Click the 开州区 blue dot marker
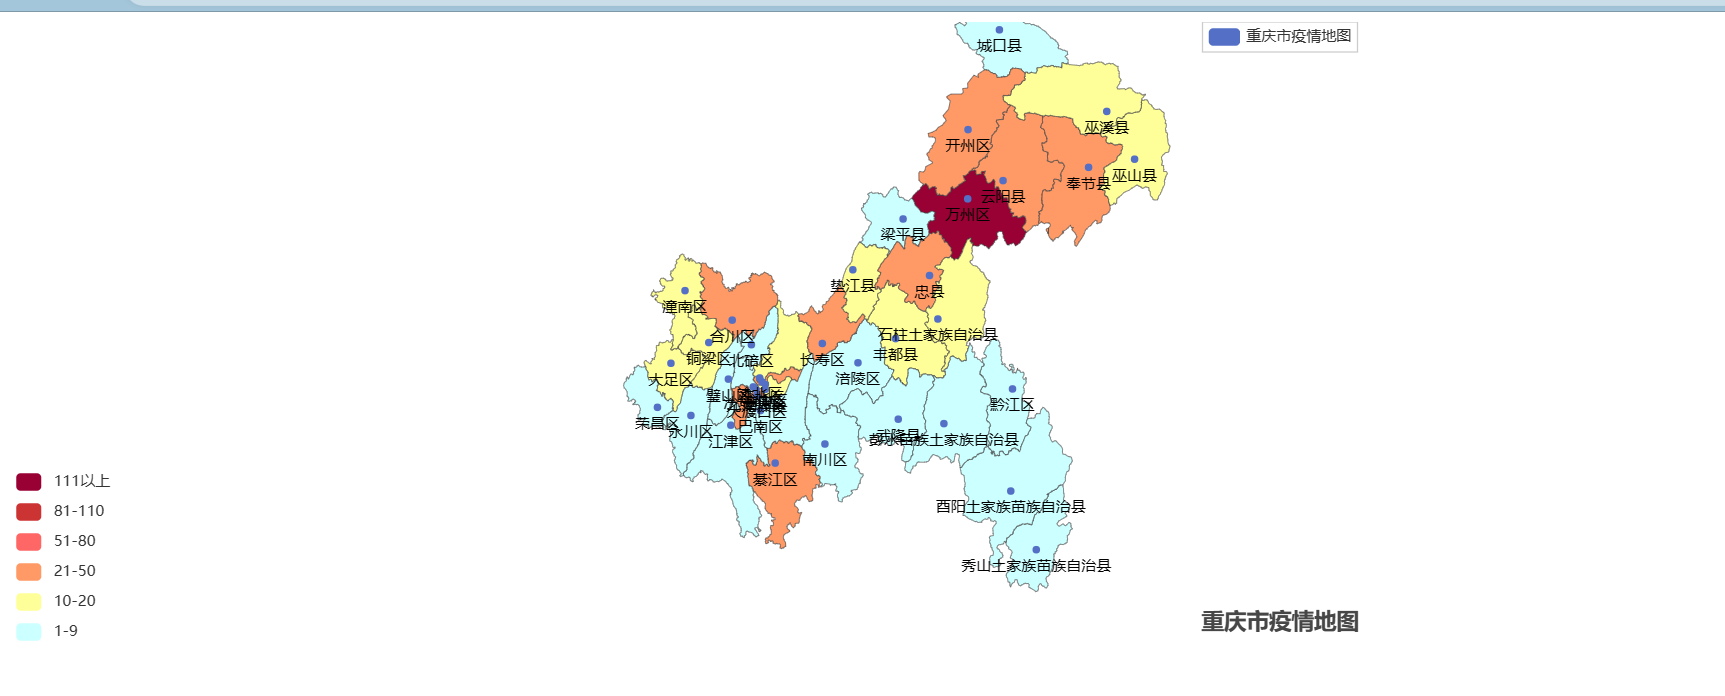1725x696 pixels. tap(967, 130)
